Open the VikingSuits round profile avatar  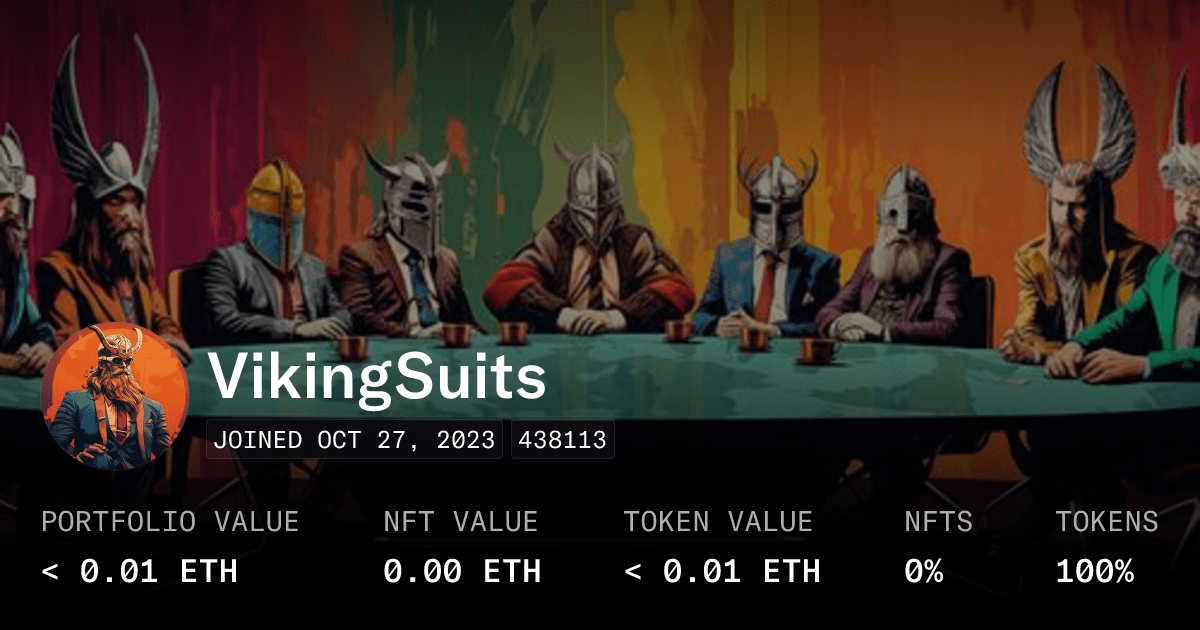(115, 398)
